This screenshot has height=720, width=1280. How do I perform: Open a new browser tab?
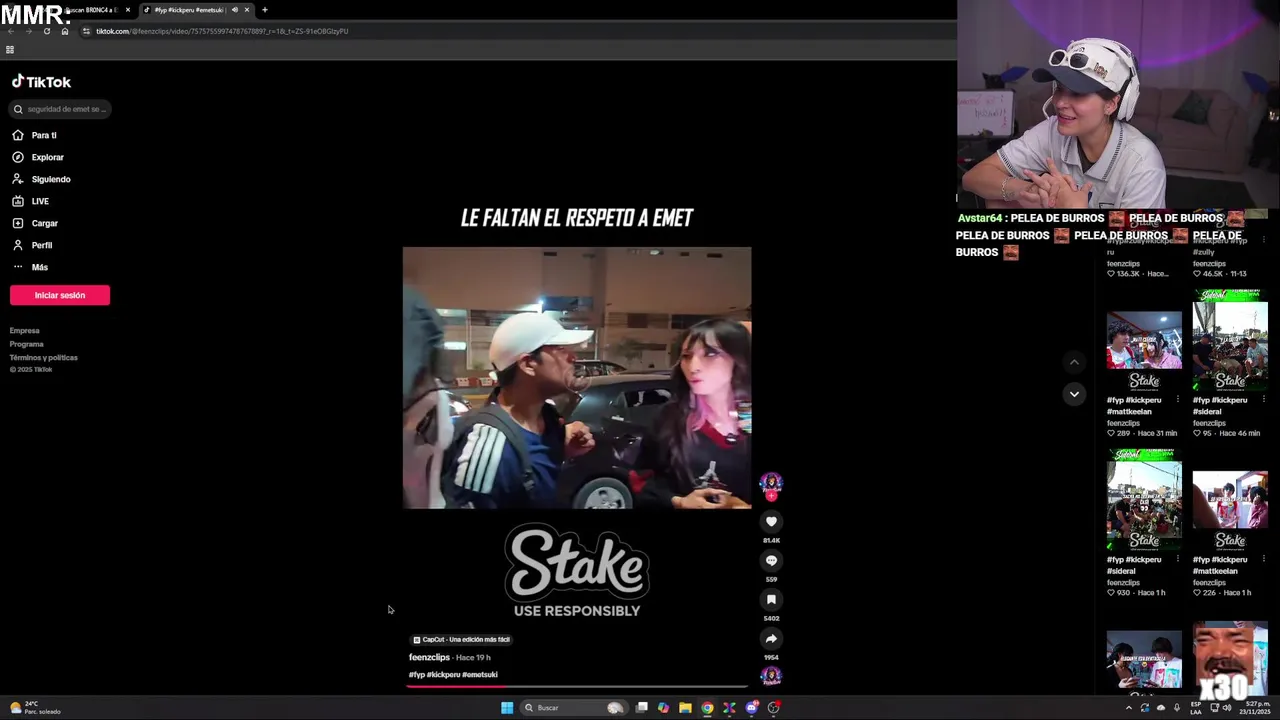(265, 10)
